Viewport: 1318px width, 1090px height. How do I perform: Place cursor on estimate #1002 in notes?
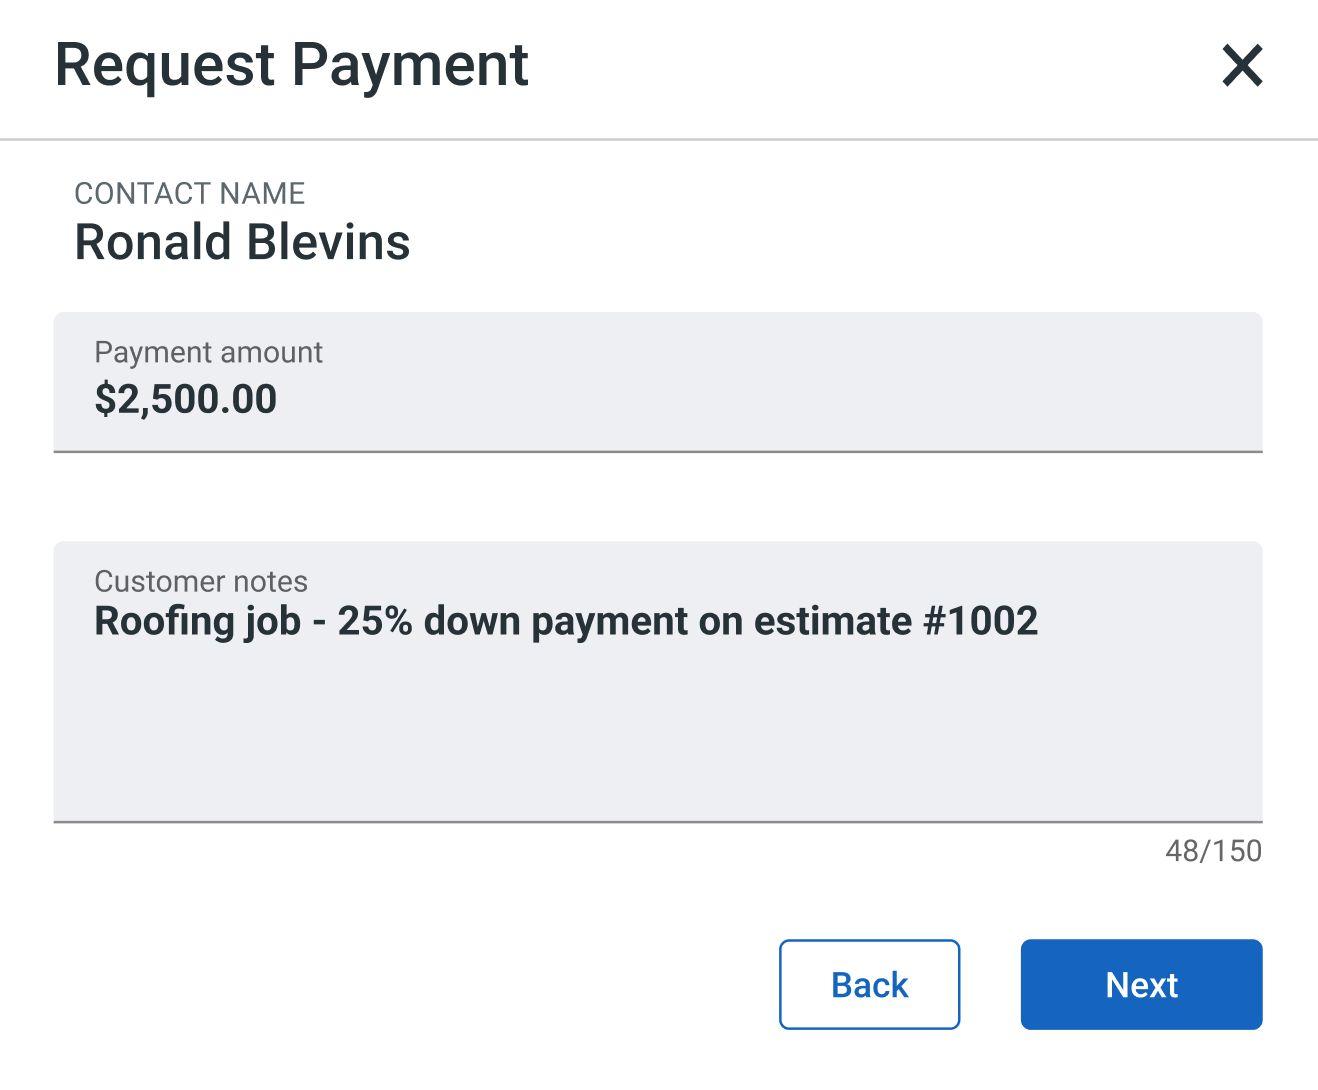895,621
